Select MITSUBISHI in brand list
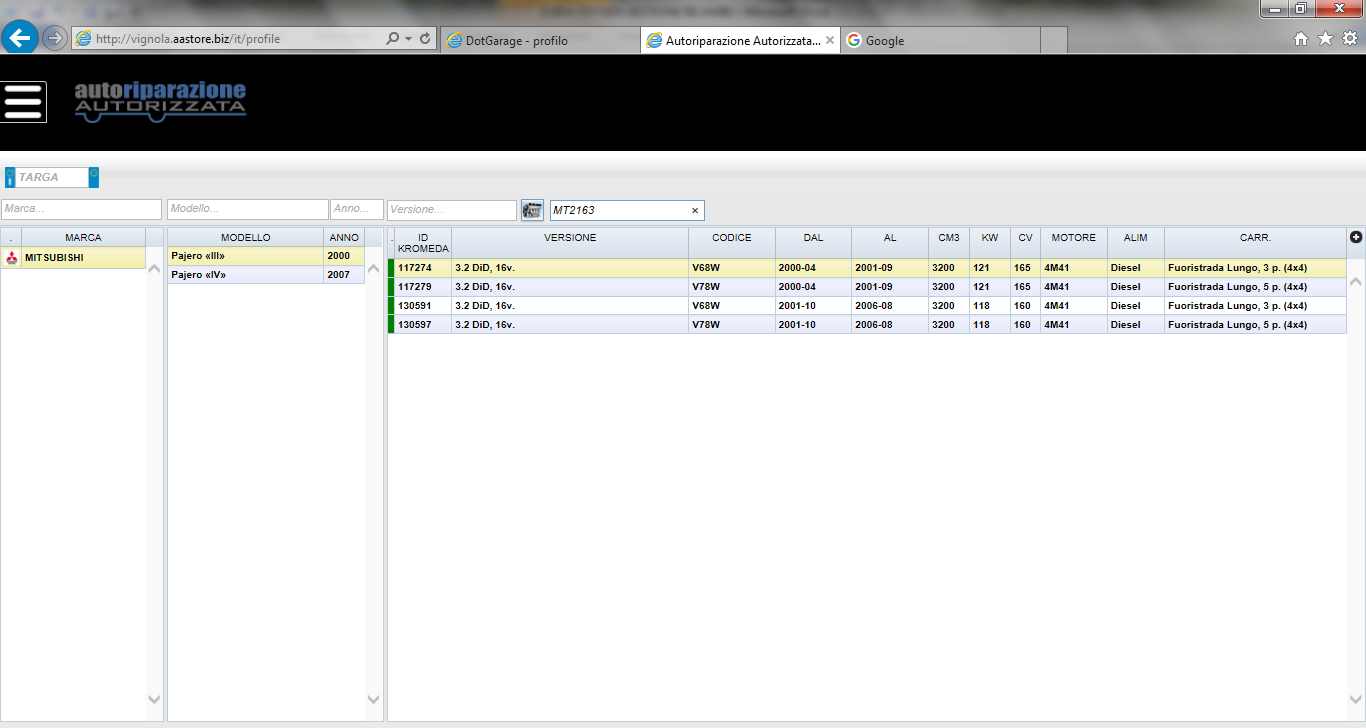1366x728 pixels. (73, 258)
